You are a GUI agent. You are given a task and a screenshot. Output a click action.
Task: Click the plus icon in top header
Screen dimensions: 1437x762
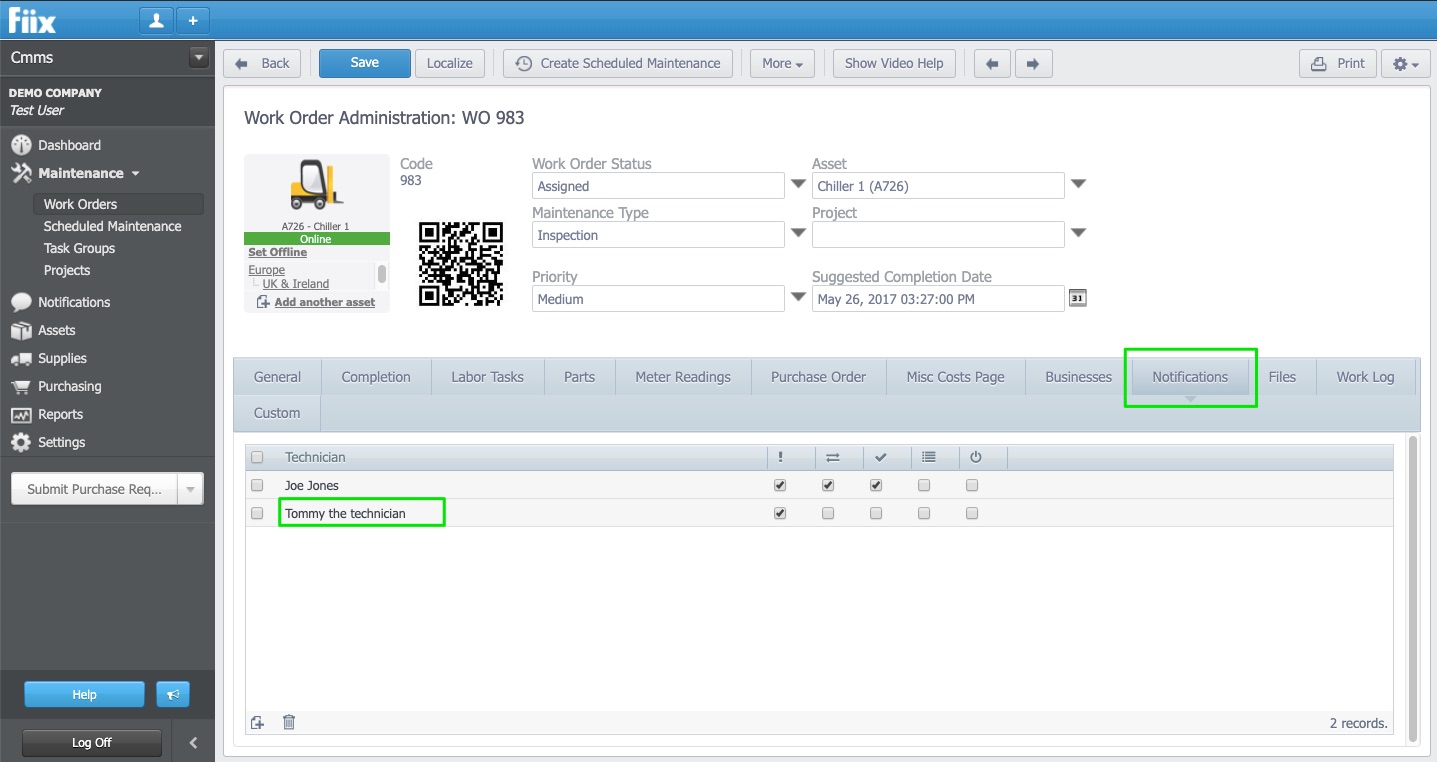[x=193, y=20]
